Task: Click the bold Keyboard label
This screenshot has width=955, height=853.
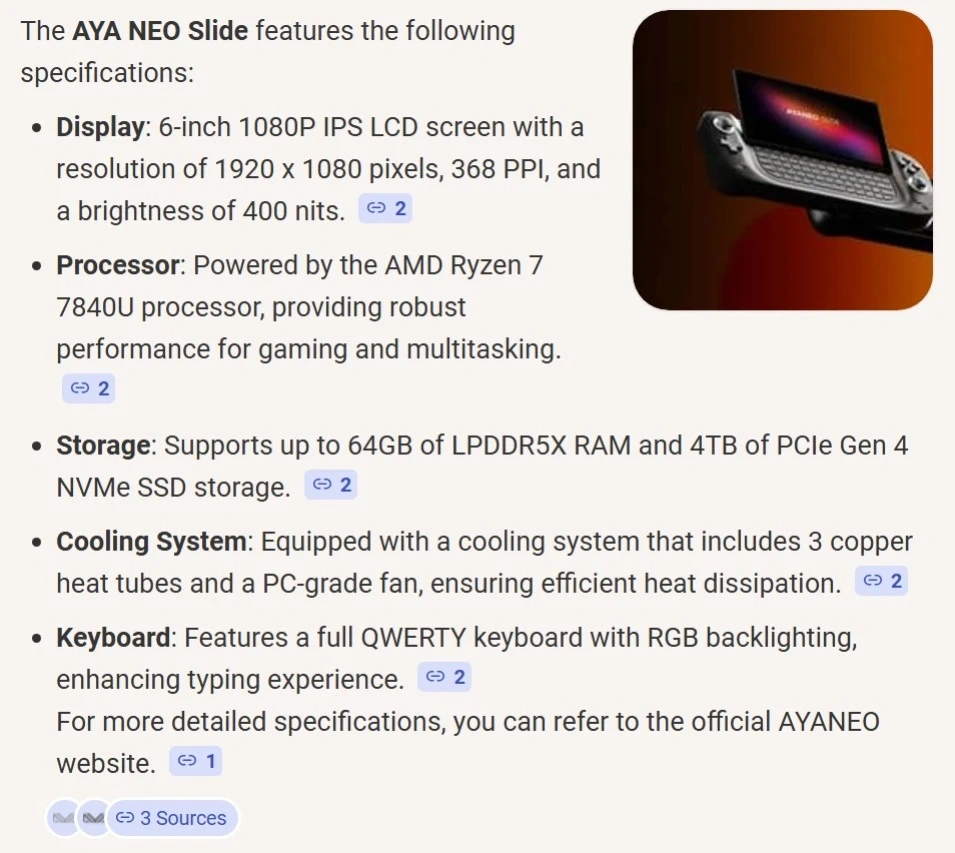Action: [113, 637]
